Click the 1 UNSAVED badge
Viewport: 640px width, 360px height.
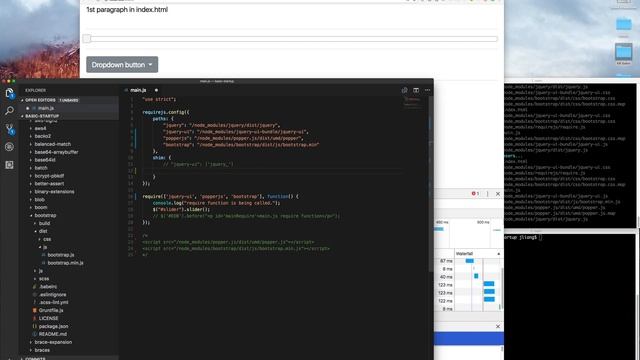tap(69, 100)
